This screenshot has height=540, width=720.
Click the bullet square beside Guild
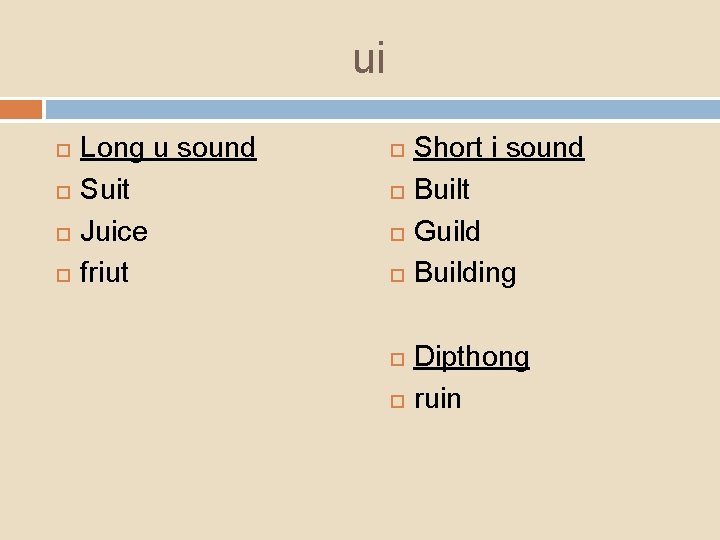click(396, 233)
